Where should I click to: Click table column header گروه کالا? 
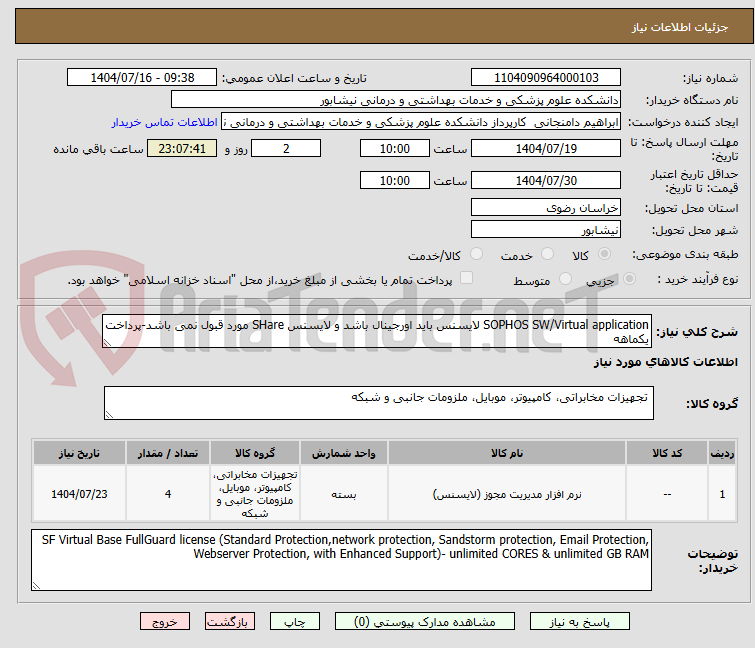(255, 453)
